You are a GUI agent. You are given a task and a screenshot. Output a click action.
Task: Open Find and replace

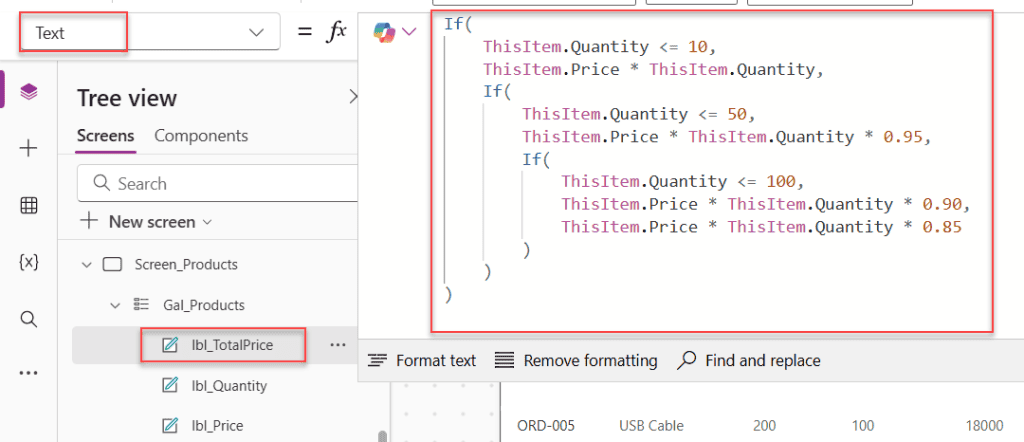point(748,360)
